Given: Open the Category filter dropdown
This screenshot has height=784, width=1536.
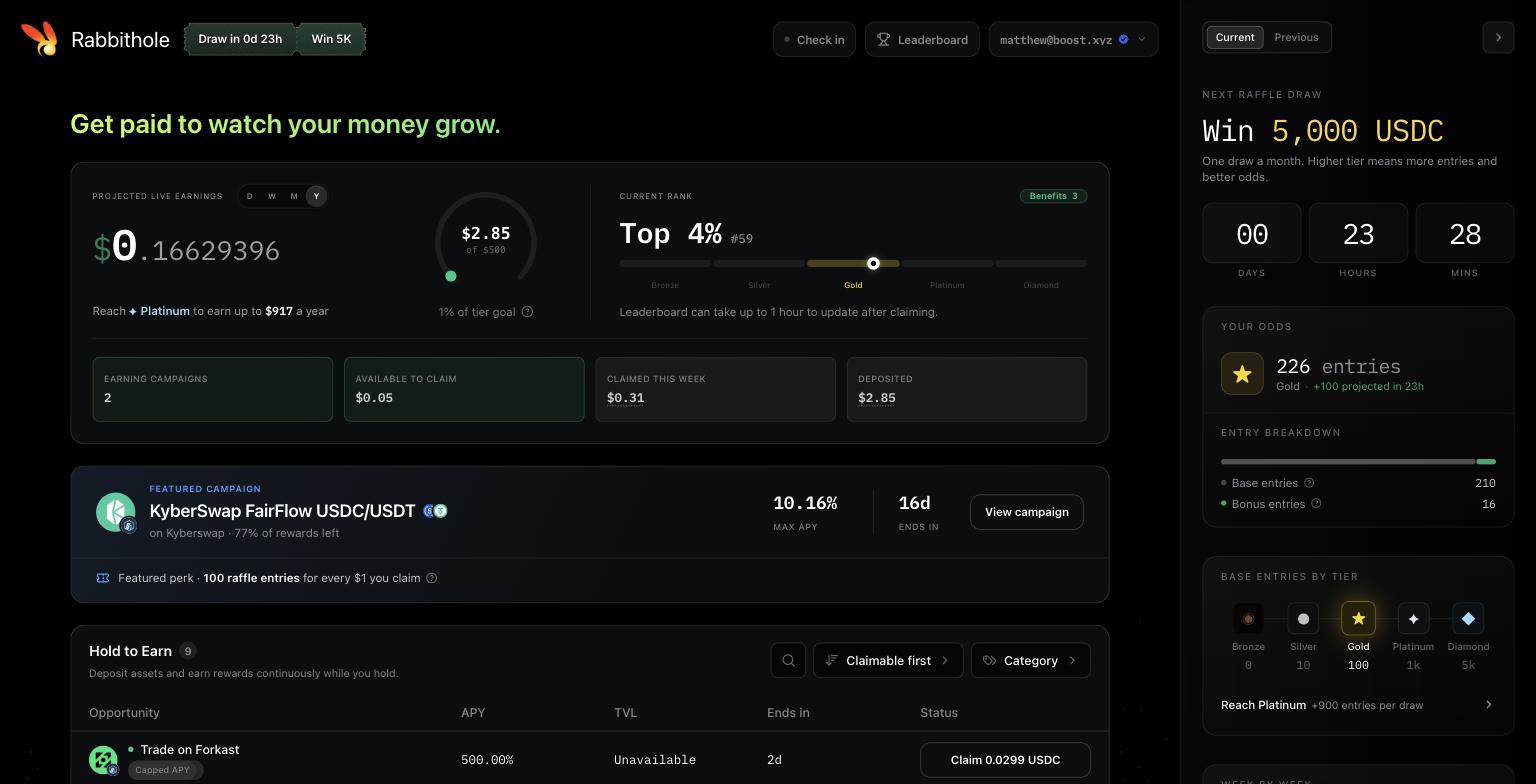Looking at the screenshot, I should click(x=1030, y=660).
